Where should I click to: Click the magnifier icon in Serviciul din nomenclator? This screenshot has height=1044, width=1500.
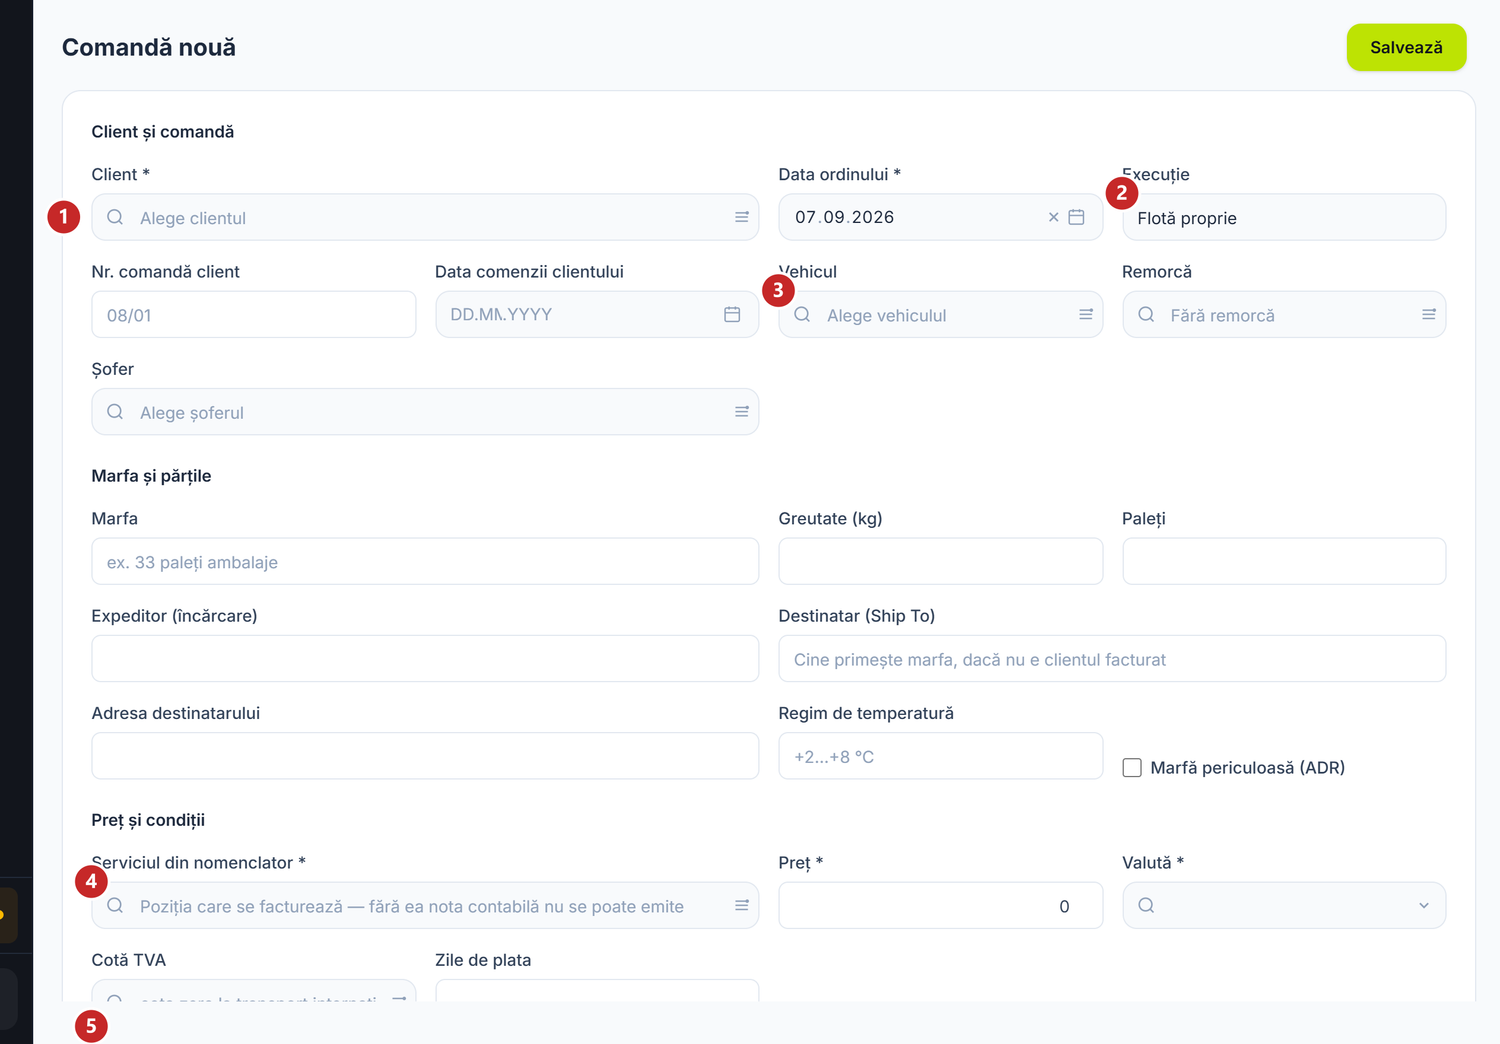click(x=115, y=905)
